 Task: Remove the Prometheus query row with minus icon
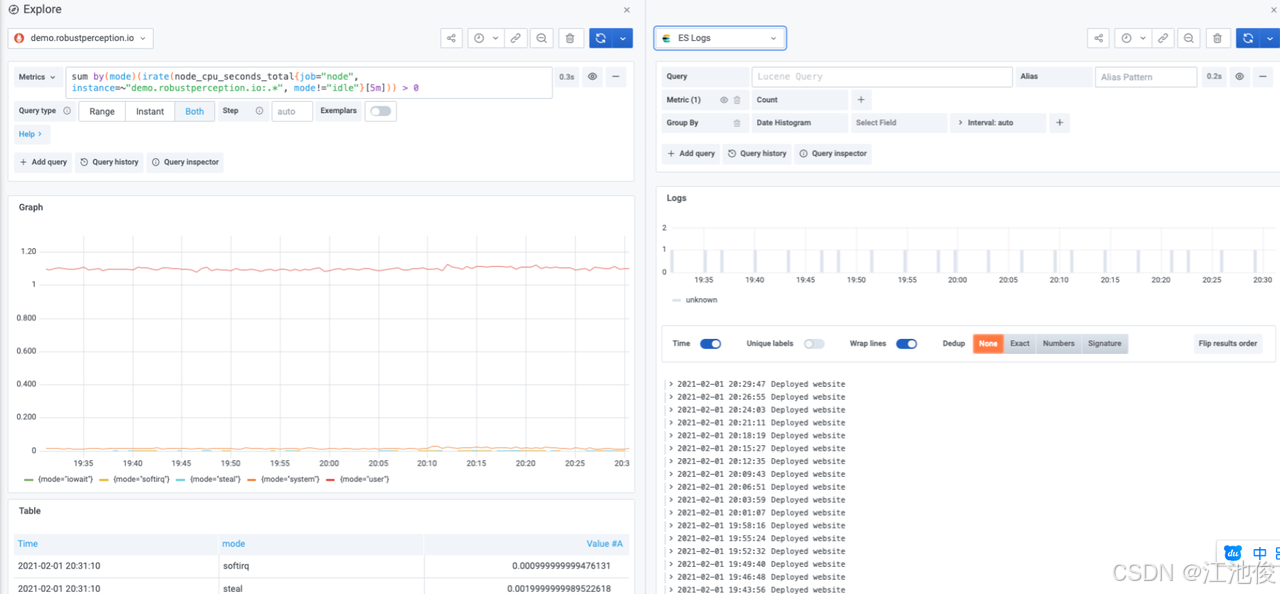click(615, 76)
